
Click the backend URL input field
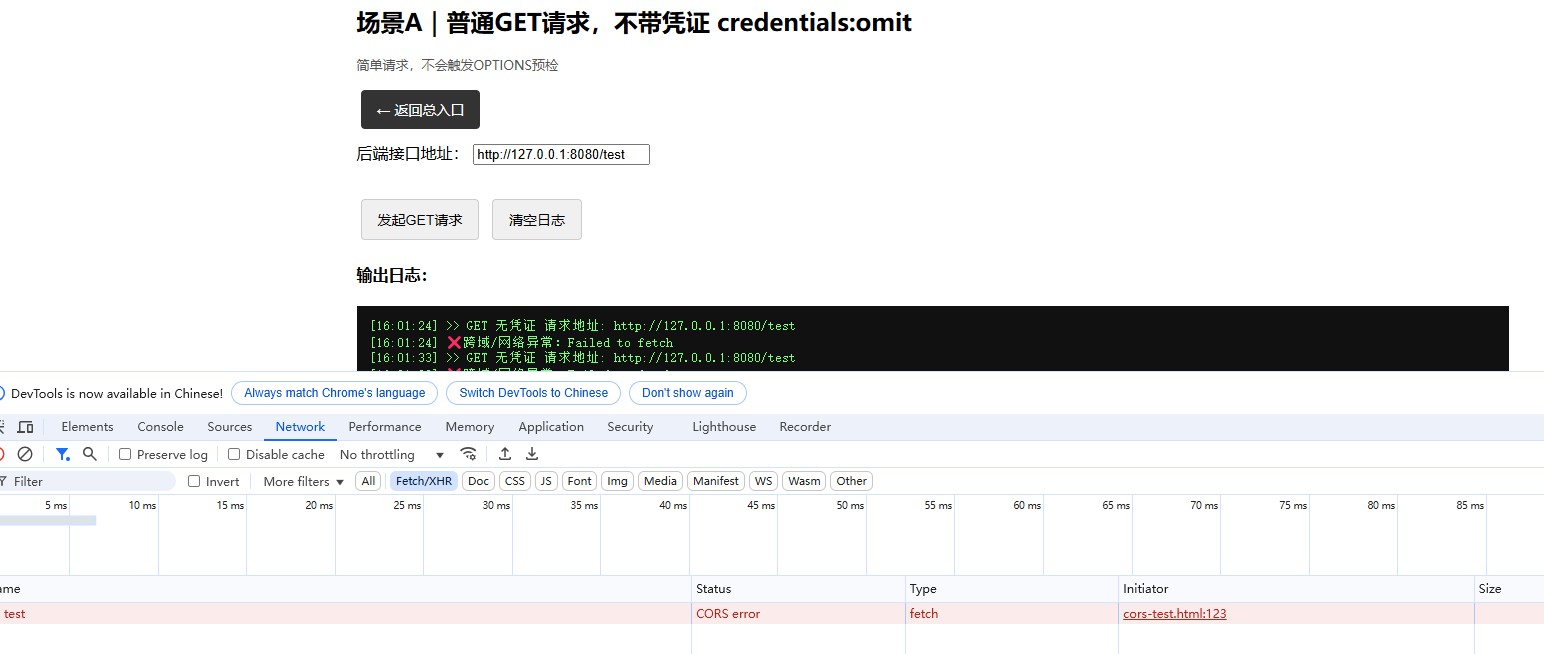(x=561, y=154)
